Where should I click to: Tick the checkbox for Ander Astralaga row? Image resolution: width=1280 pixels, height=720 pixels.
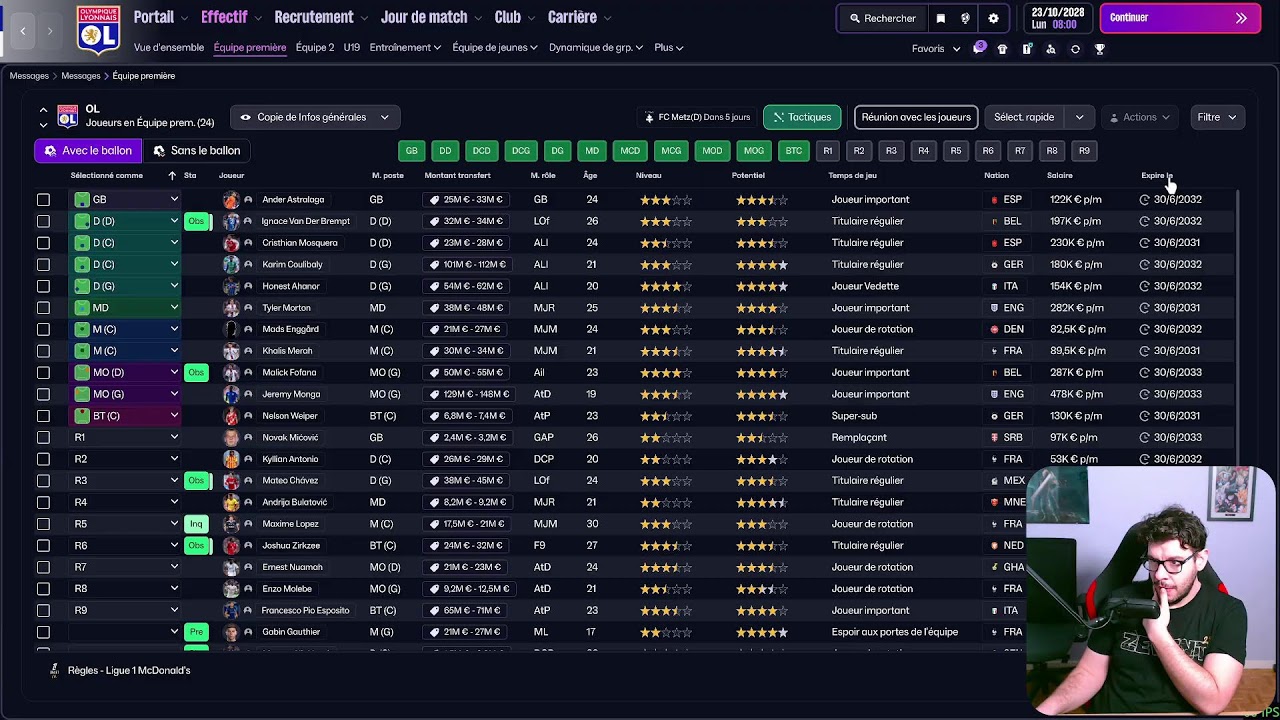tap(43, 200)
